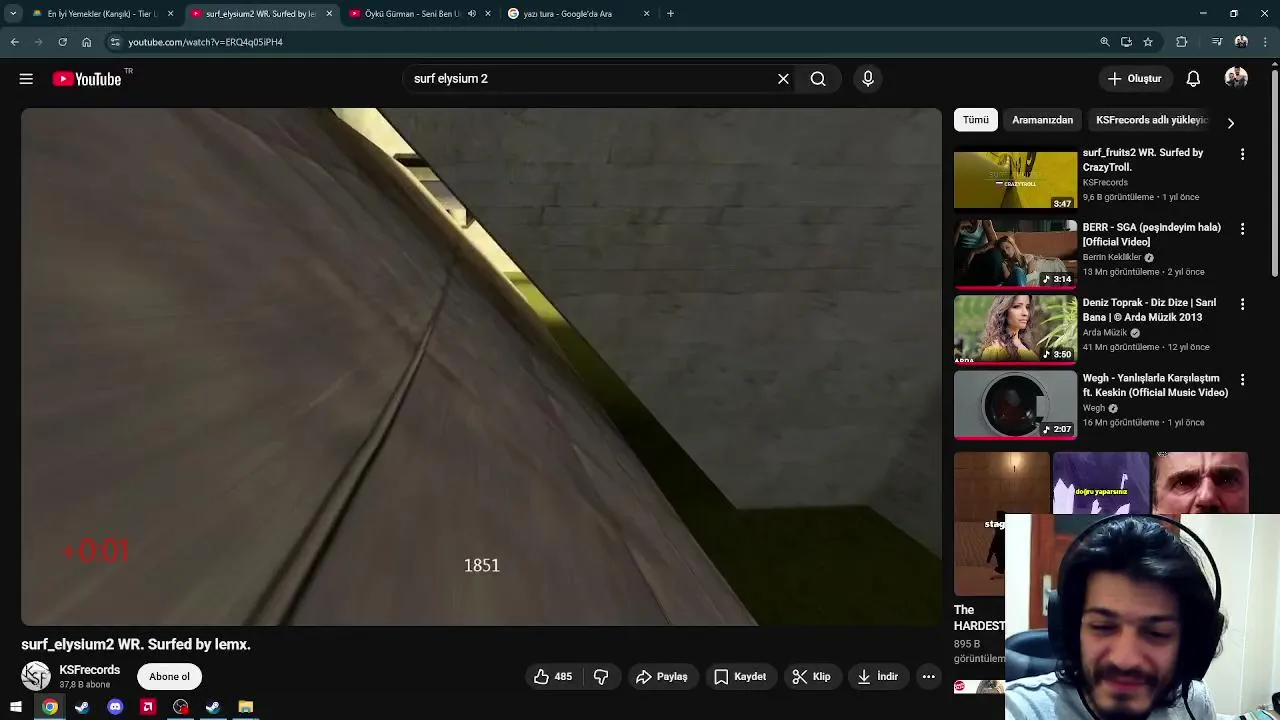Open Deniz Toprak Diz Dize thumbnail
Screen dimensions: 1280x720
(1015, 329)
